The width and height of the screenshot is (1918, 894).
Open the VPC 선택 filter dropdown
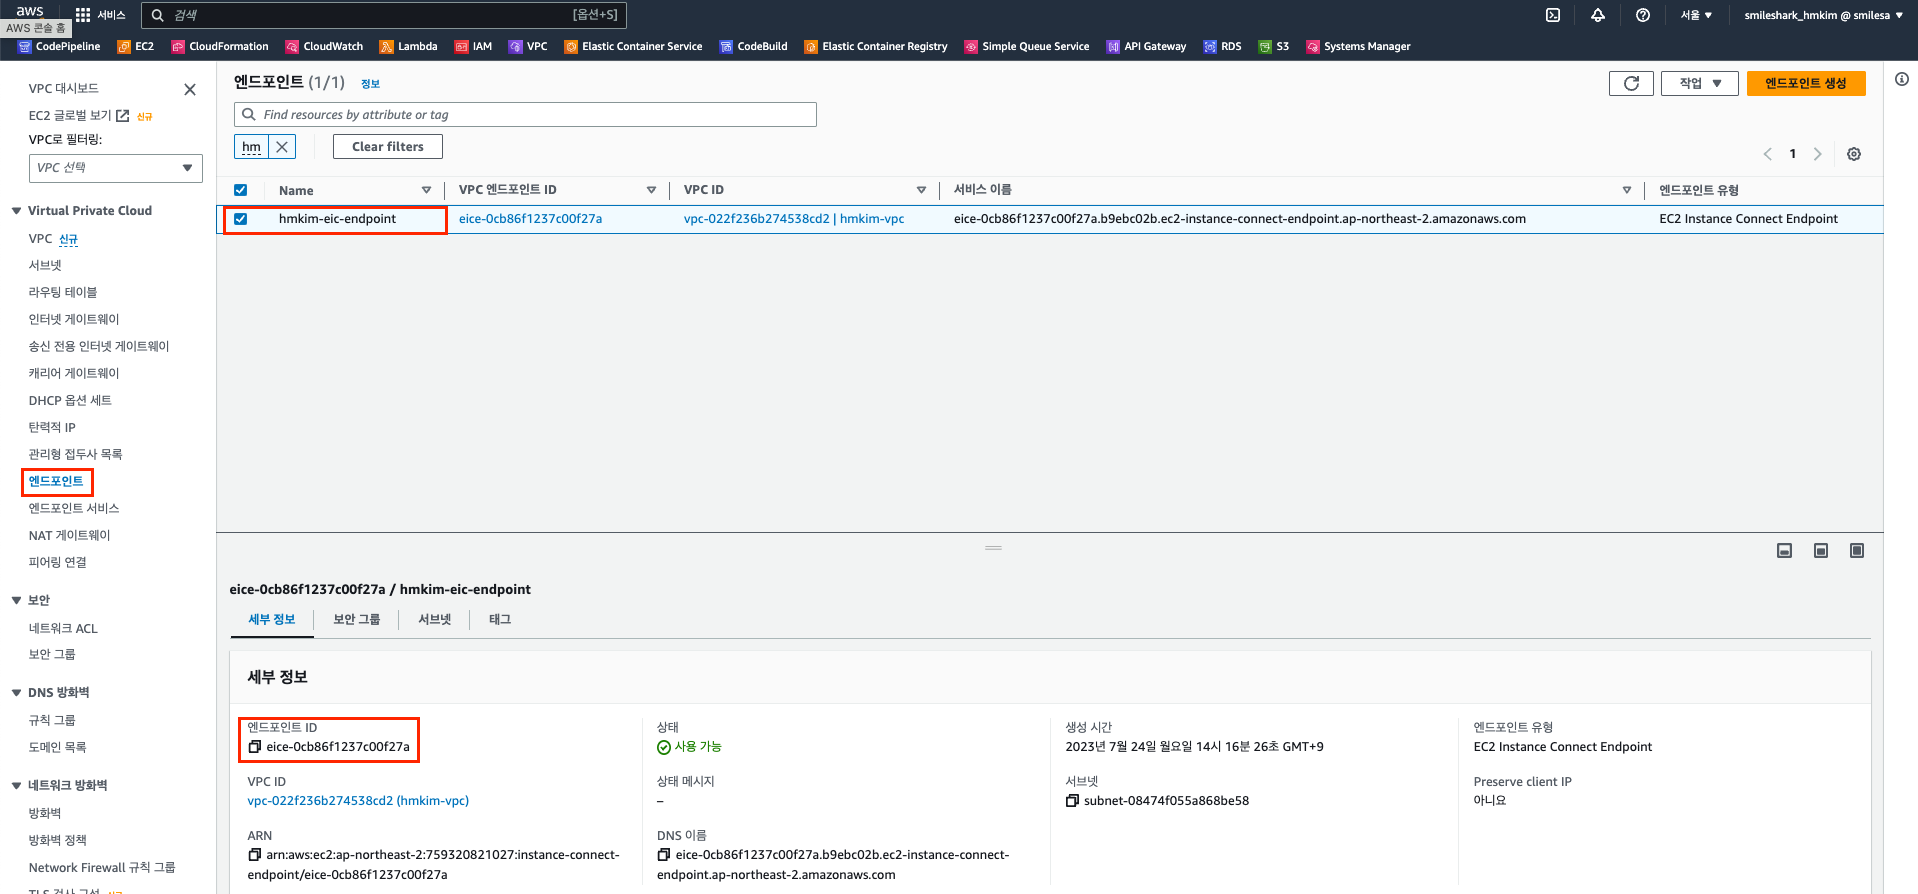[116, 168]
